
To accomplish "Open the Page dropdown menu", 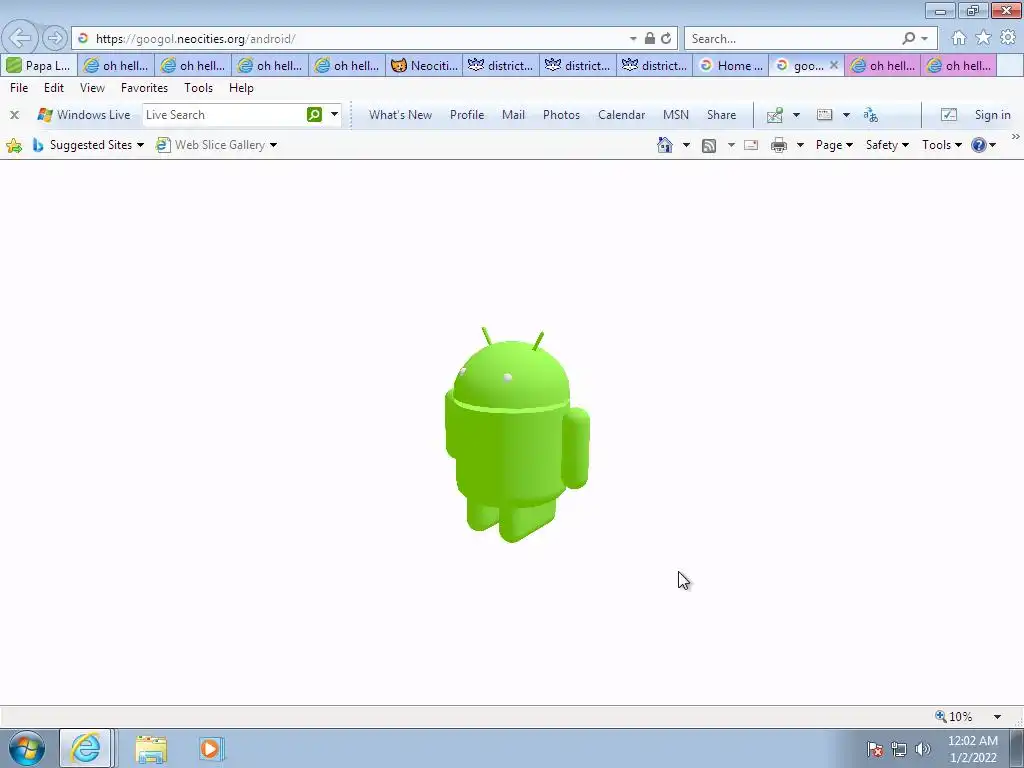I will [x=834, y=145].
